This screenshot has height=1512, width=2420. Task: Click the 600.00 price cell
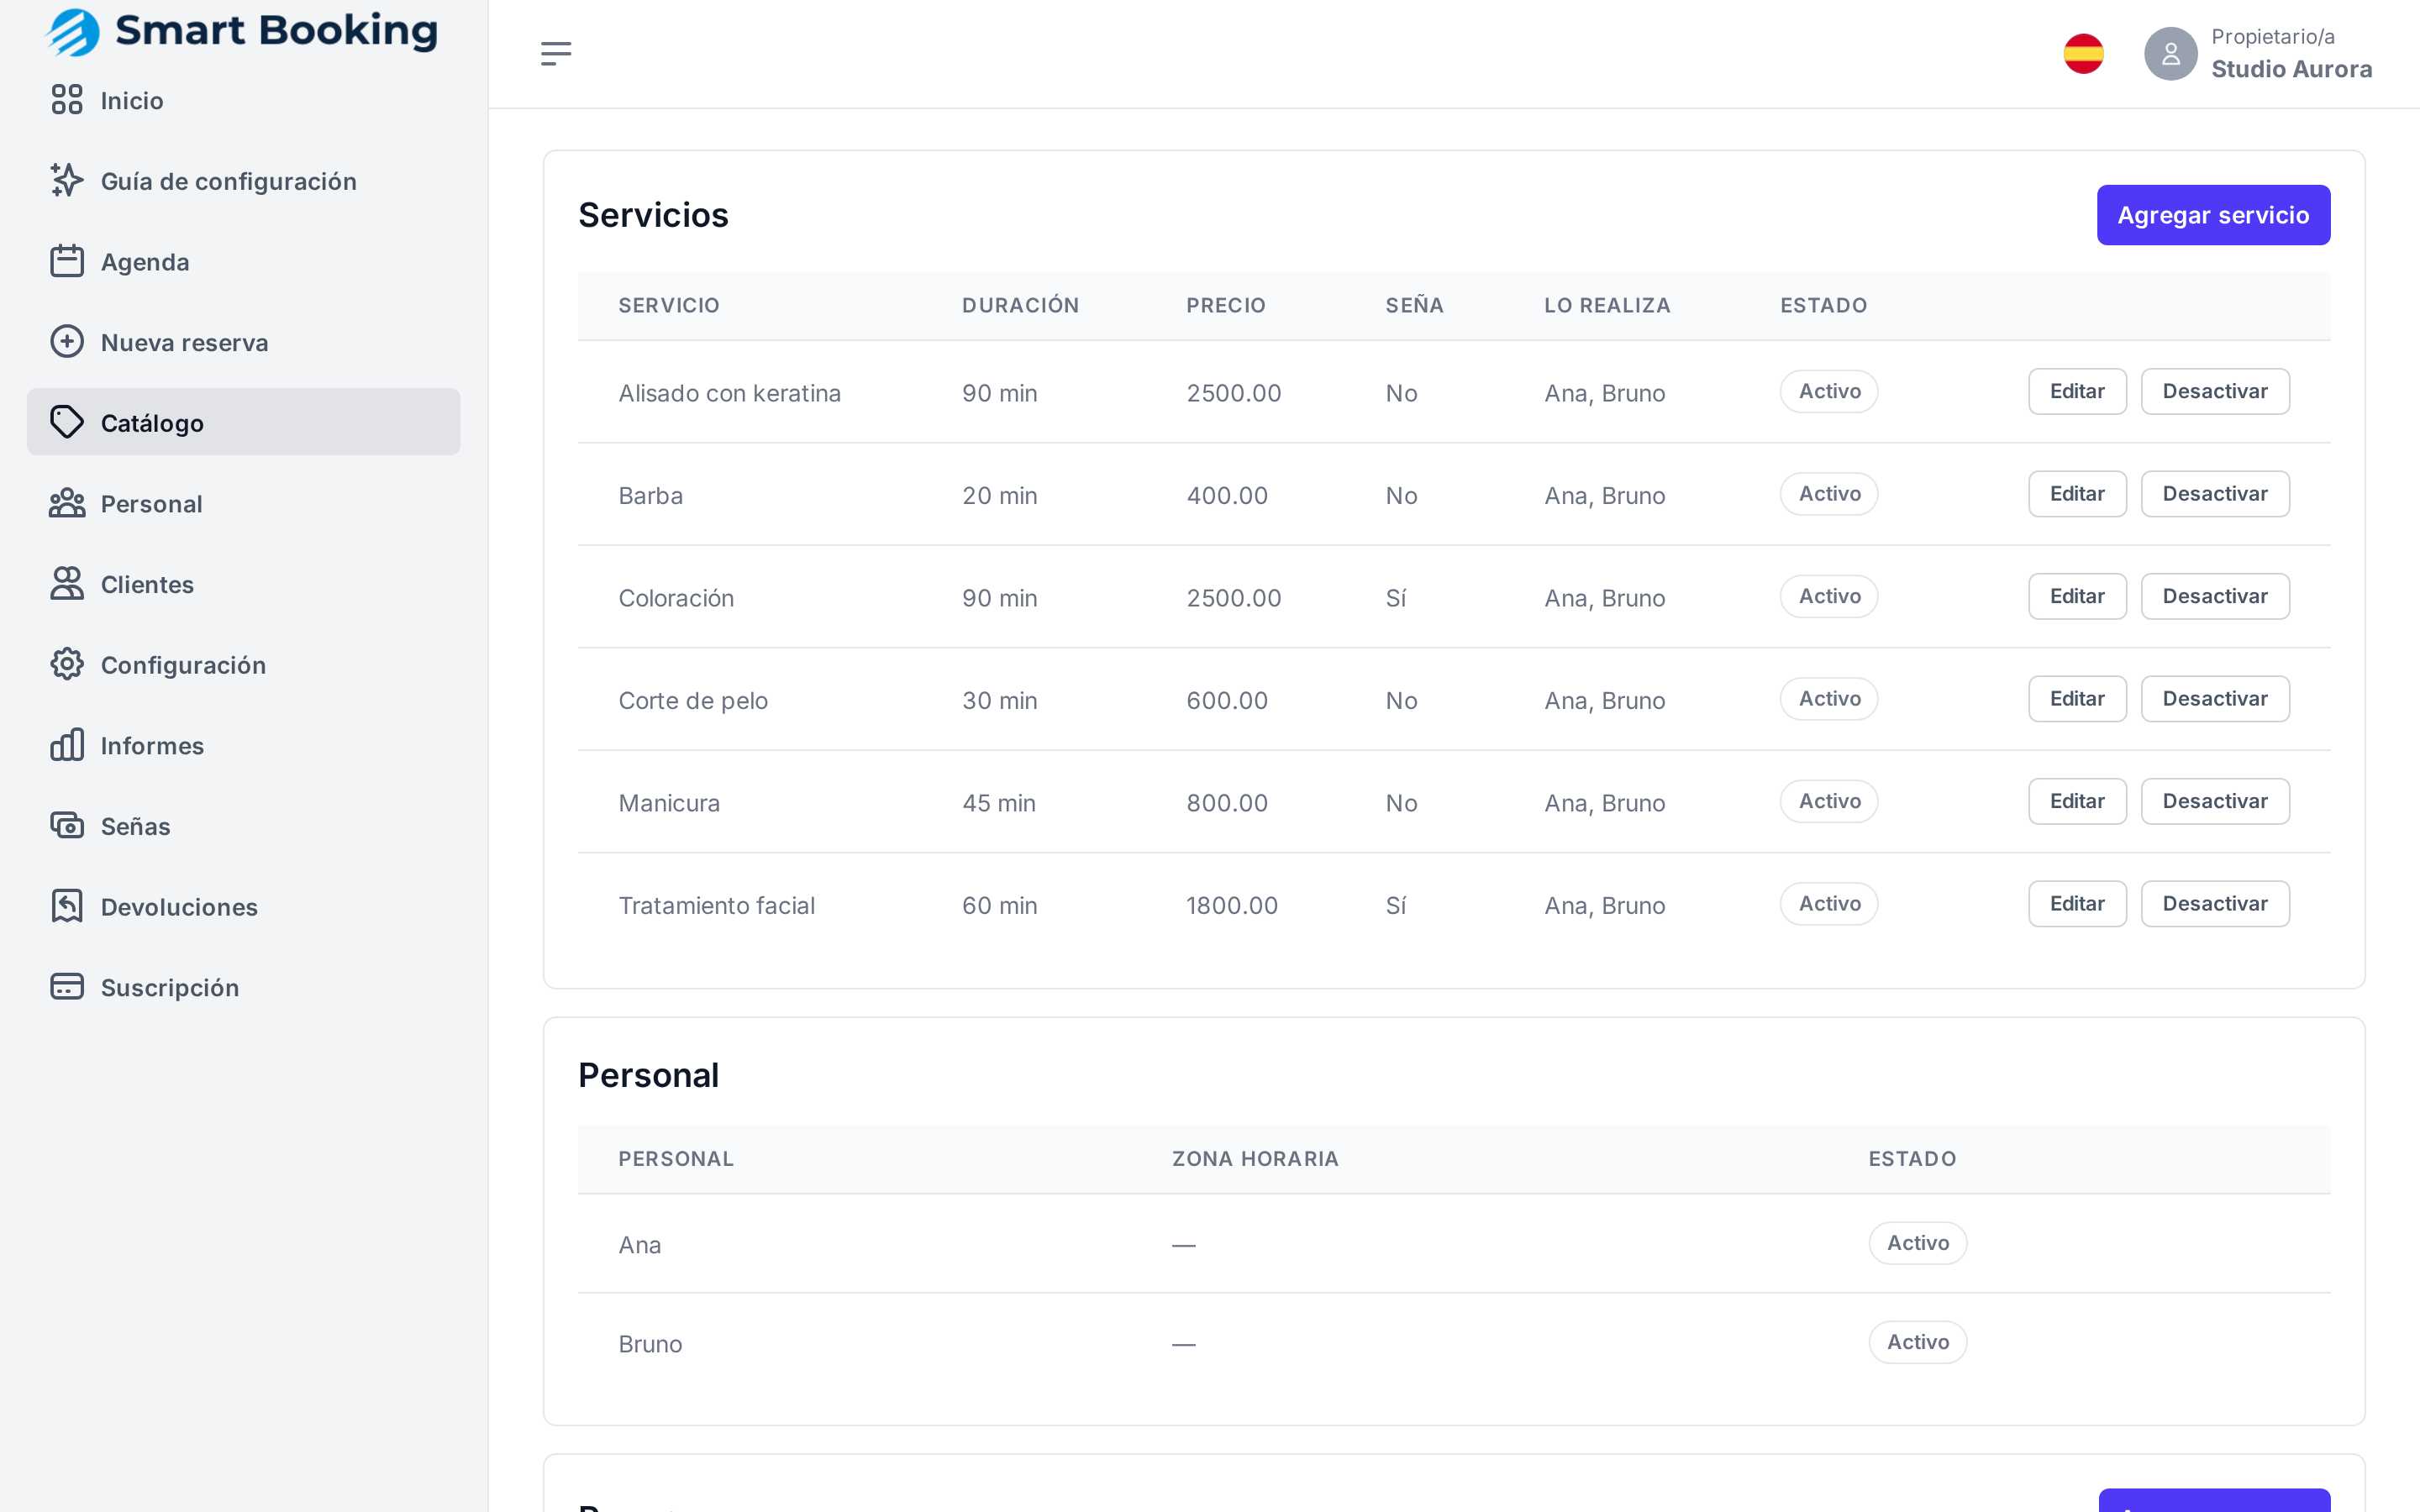coord(1227,700)
